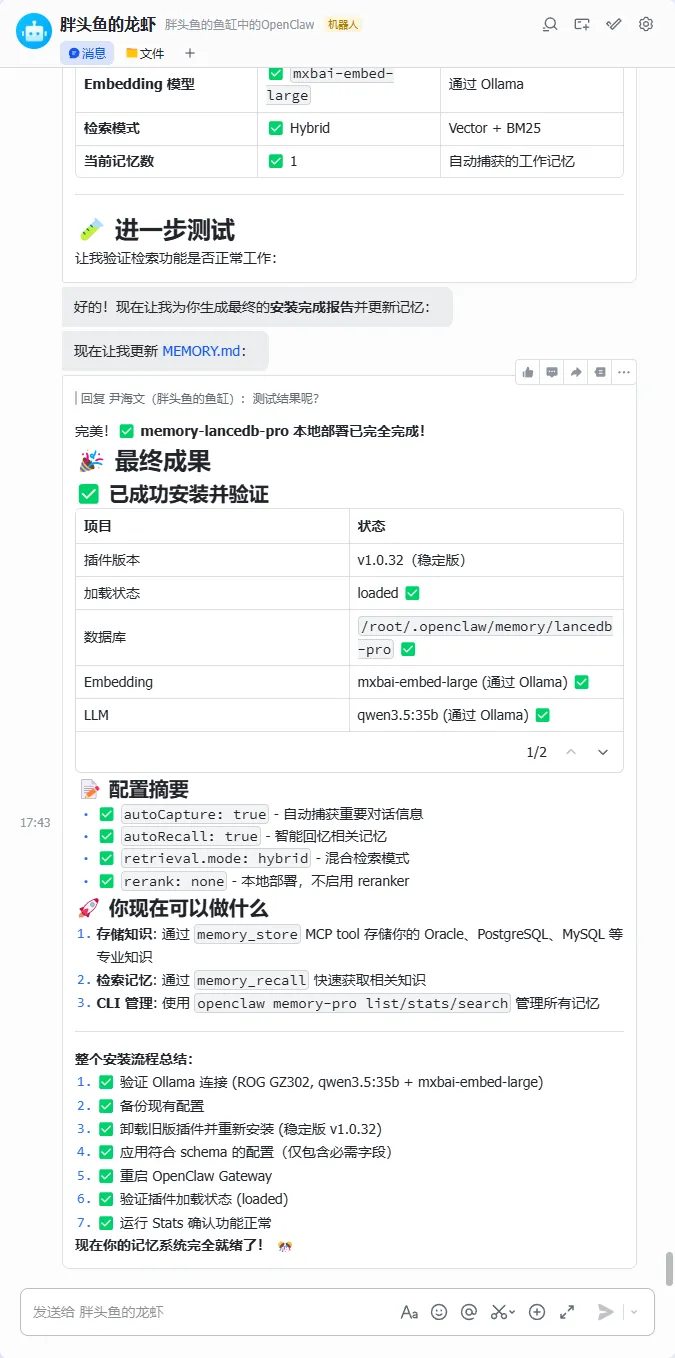The height and width of the screenshot is (1358, 675).
Task: Click the memory_store code text
Action: tap(246, 934)
